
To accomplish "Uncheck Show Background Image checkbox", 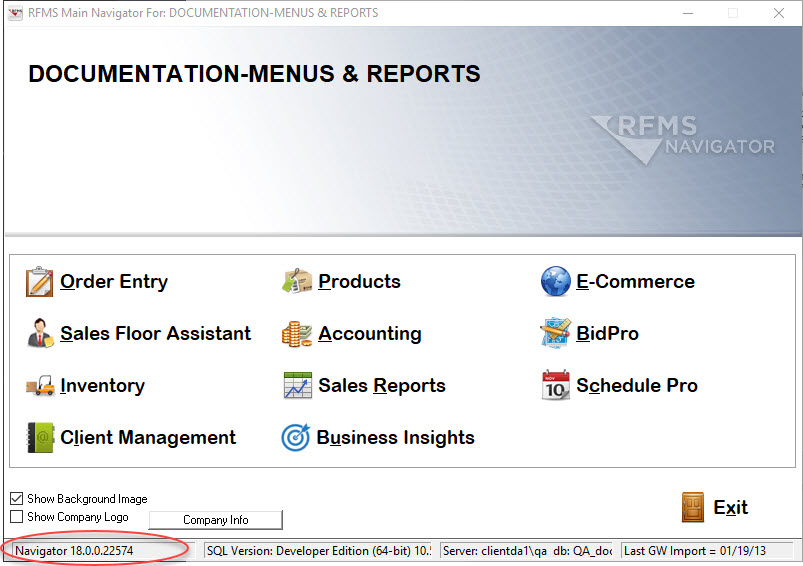I will [16, 498].
